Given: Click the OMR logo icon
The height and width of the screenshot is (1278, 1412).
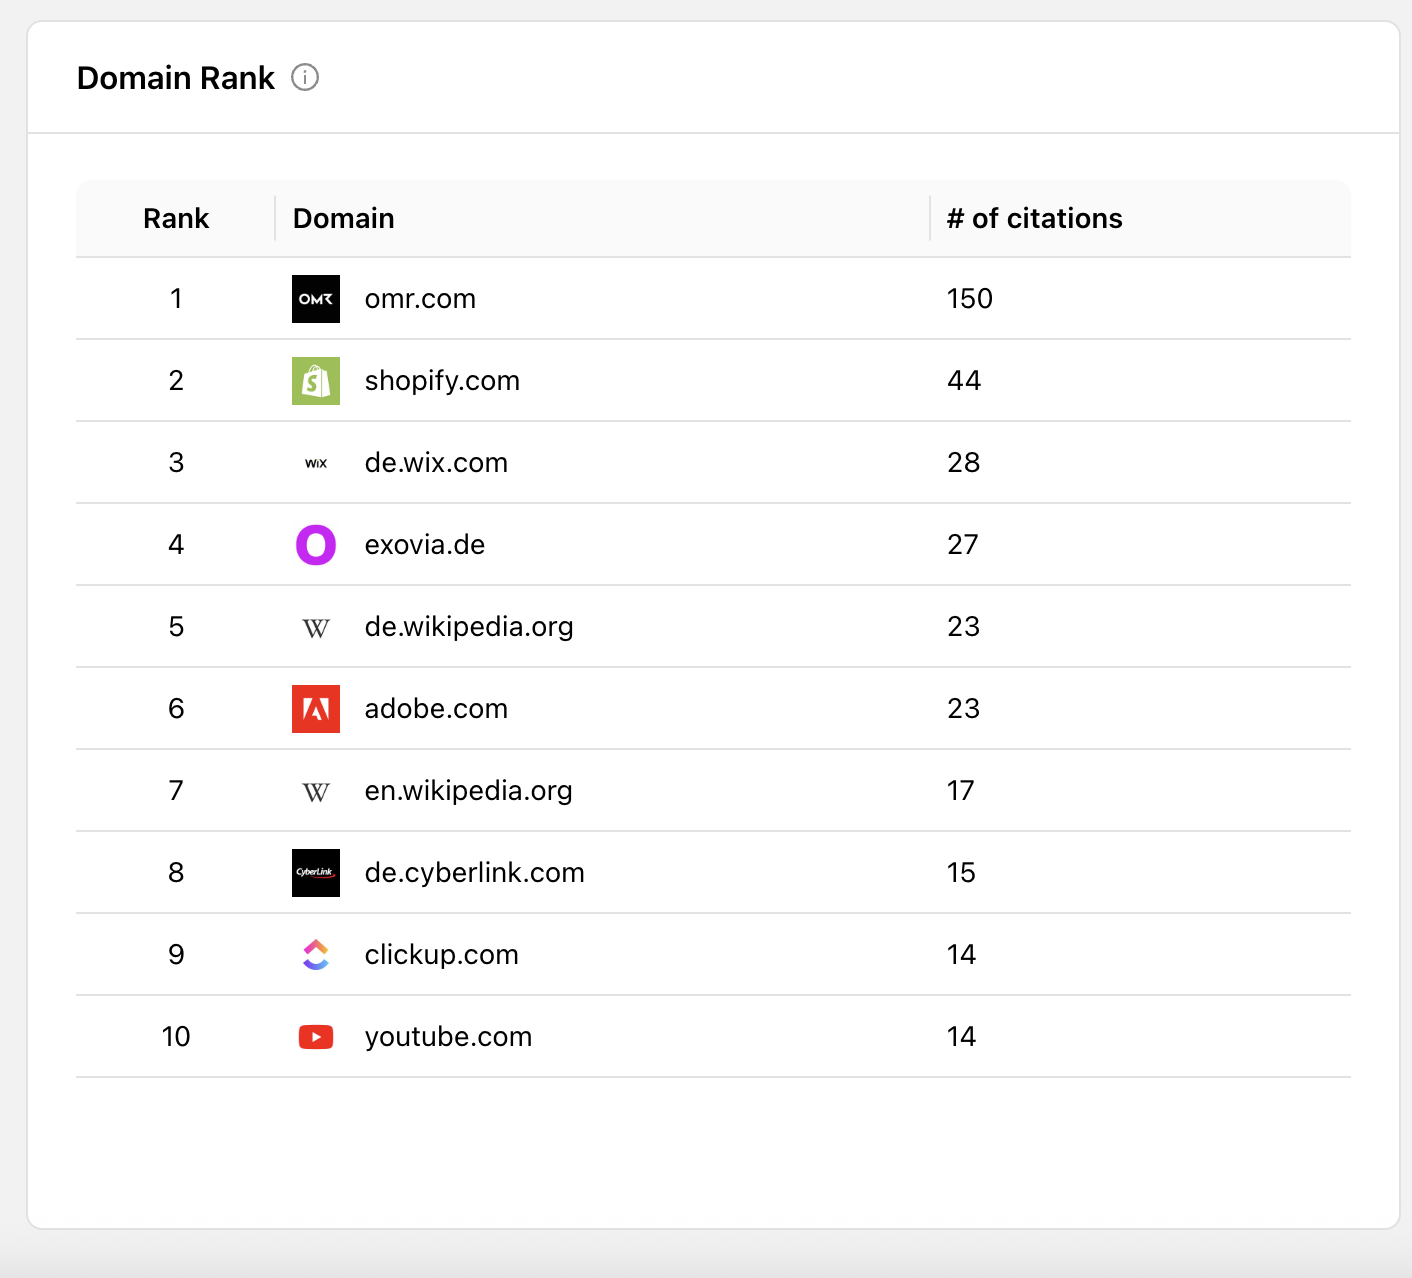Looking at the screenshot, I should [x=316, y=299].
